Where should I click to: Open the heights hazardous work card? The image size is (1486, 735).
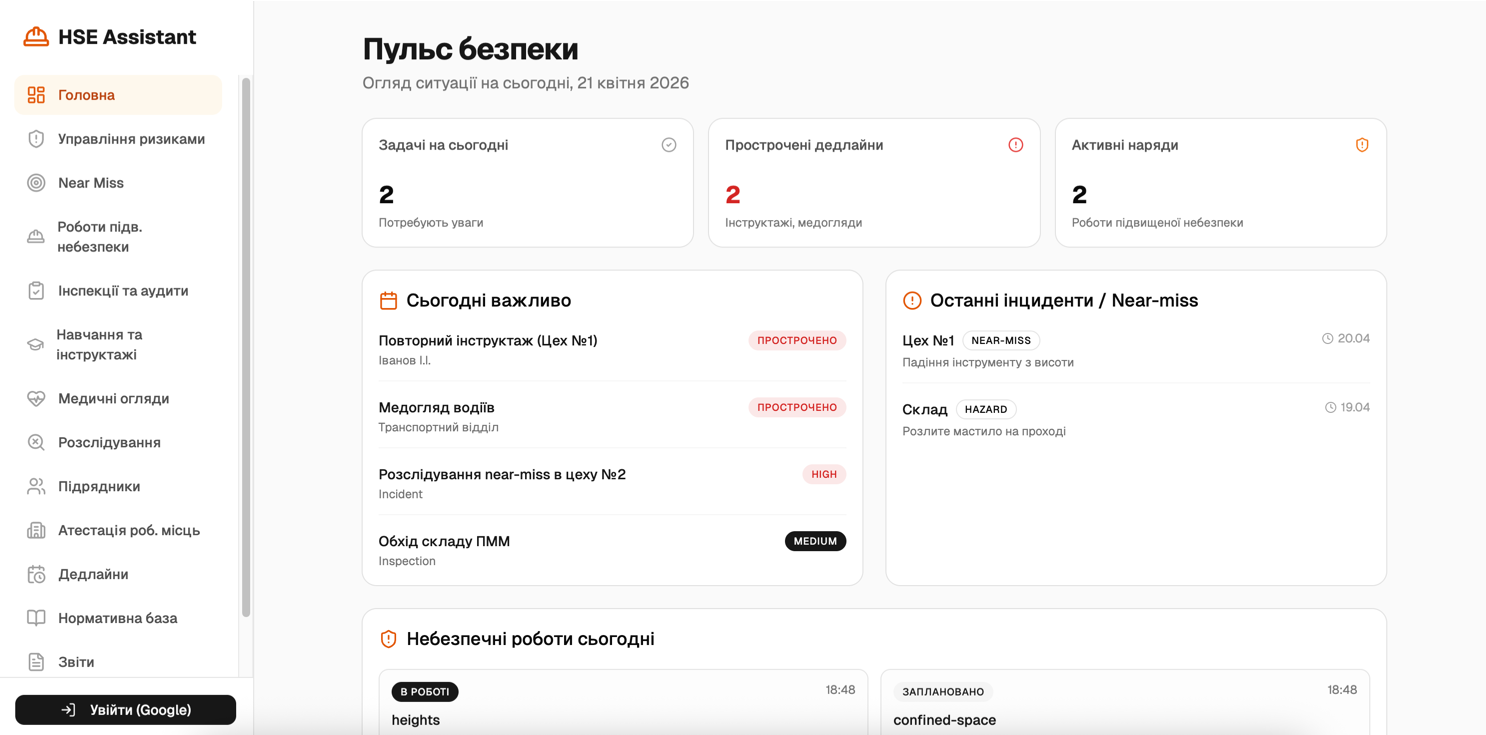(x=622, y=705)
